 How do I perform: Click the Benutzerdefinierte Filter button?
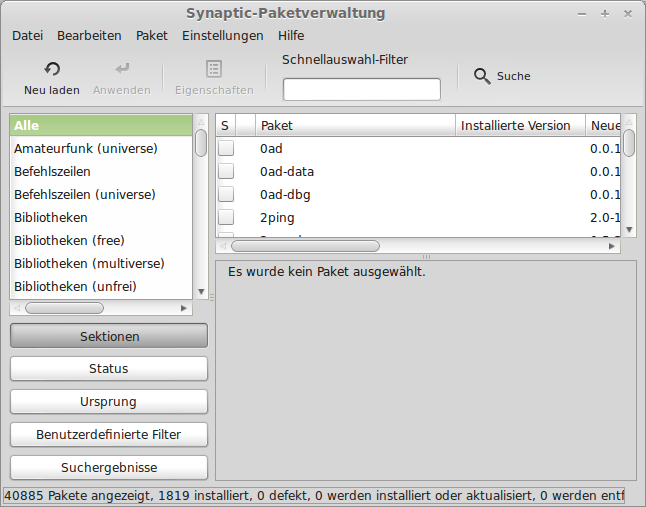coord(109,434)
